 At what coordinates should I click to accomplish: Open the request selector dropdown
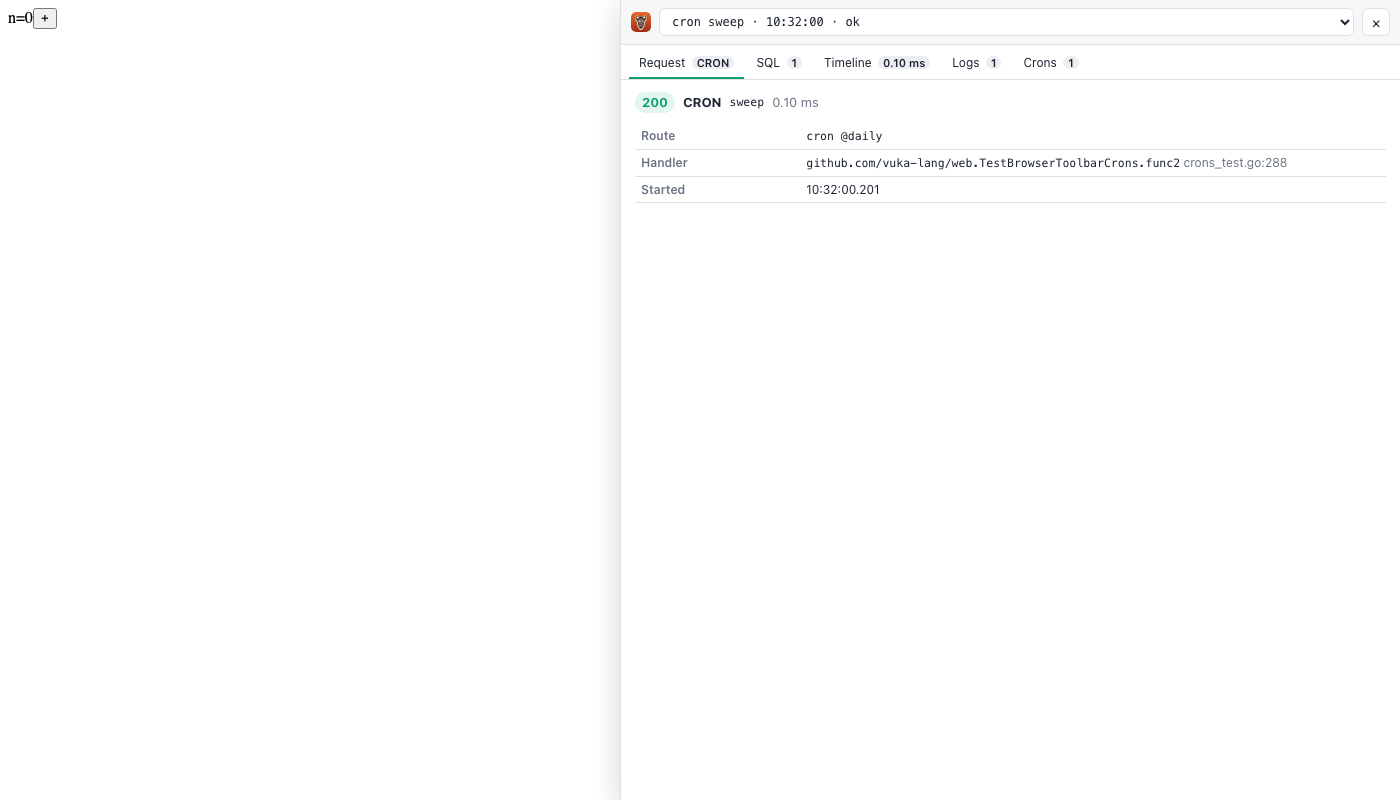click(x=1006, y=22)
